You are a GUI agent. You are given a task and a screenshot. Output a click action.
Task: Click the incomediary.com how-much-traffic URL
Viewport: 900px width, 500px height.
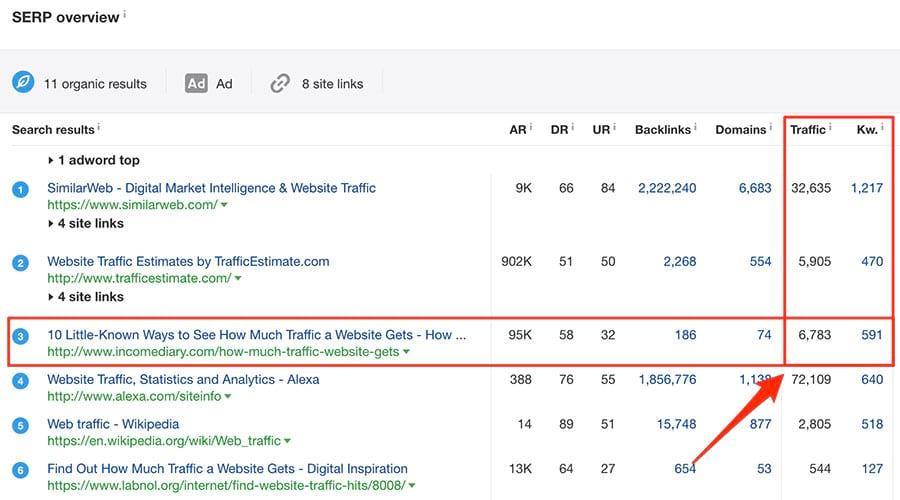pyautogui.click(x=223, y=352)
